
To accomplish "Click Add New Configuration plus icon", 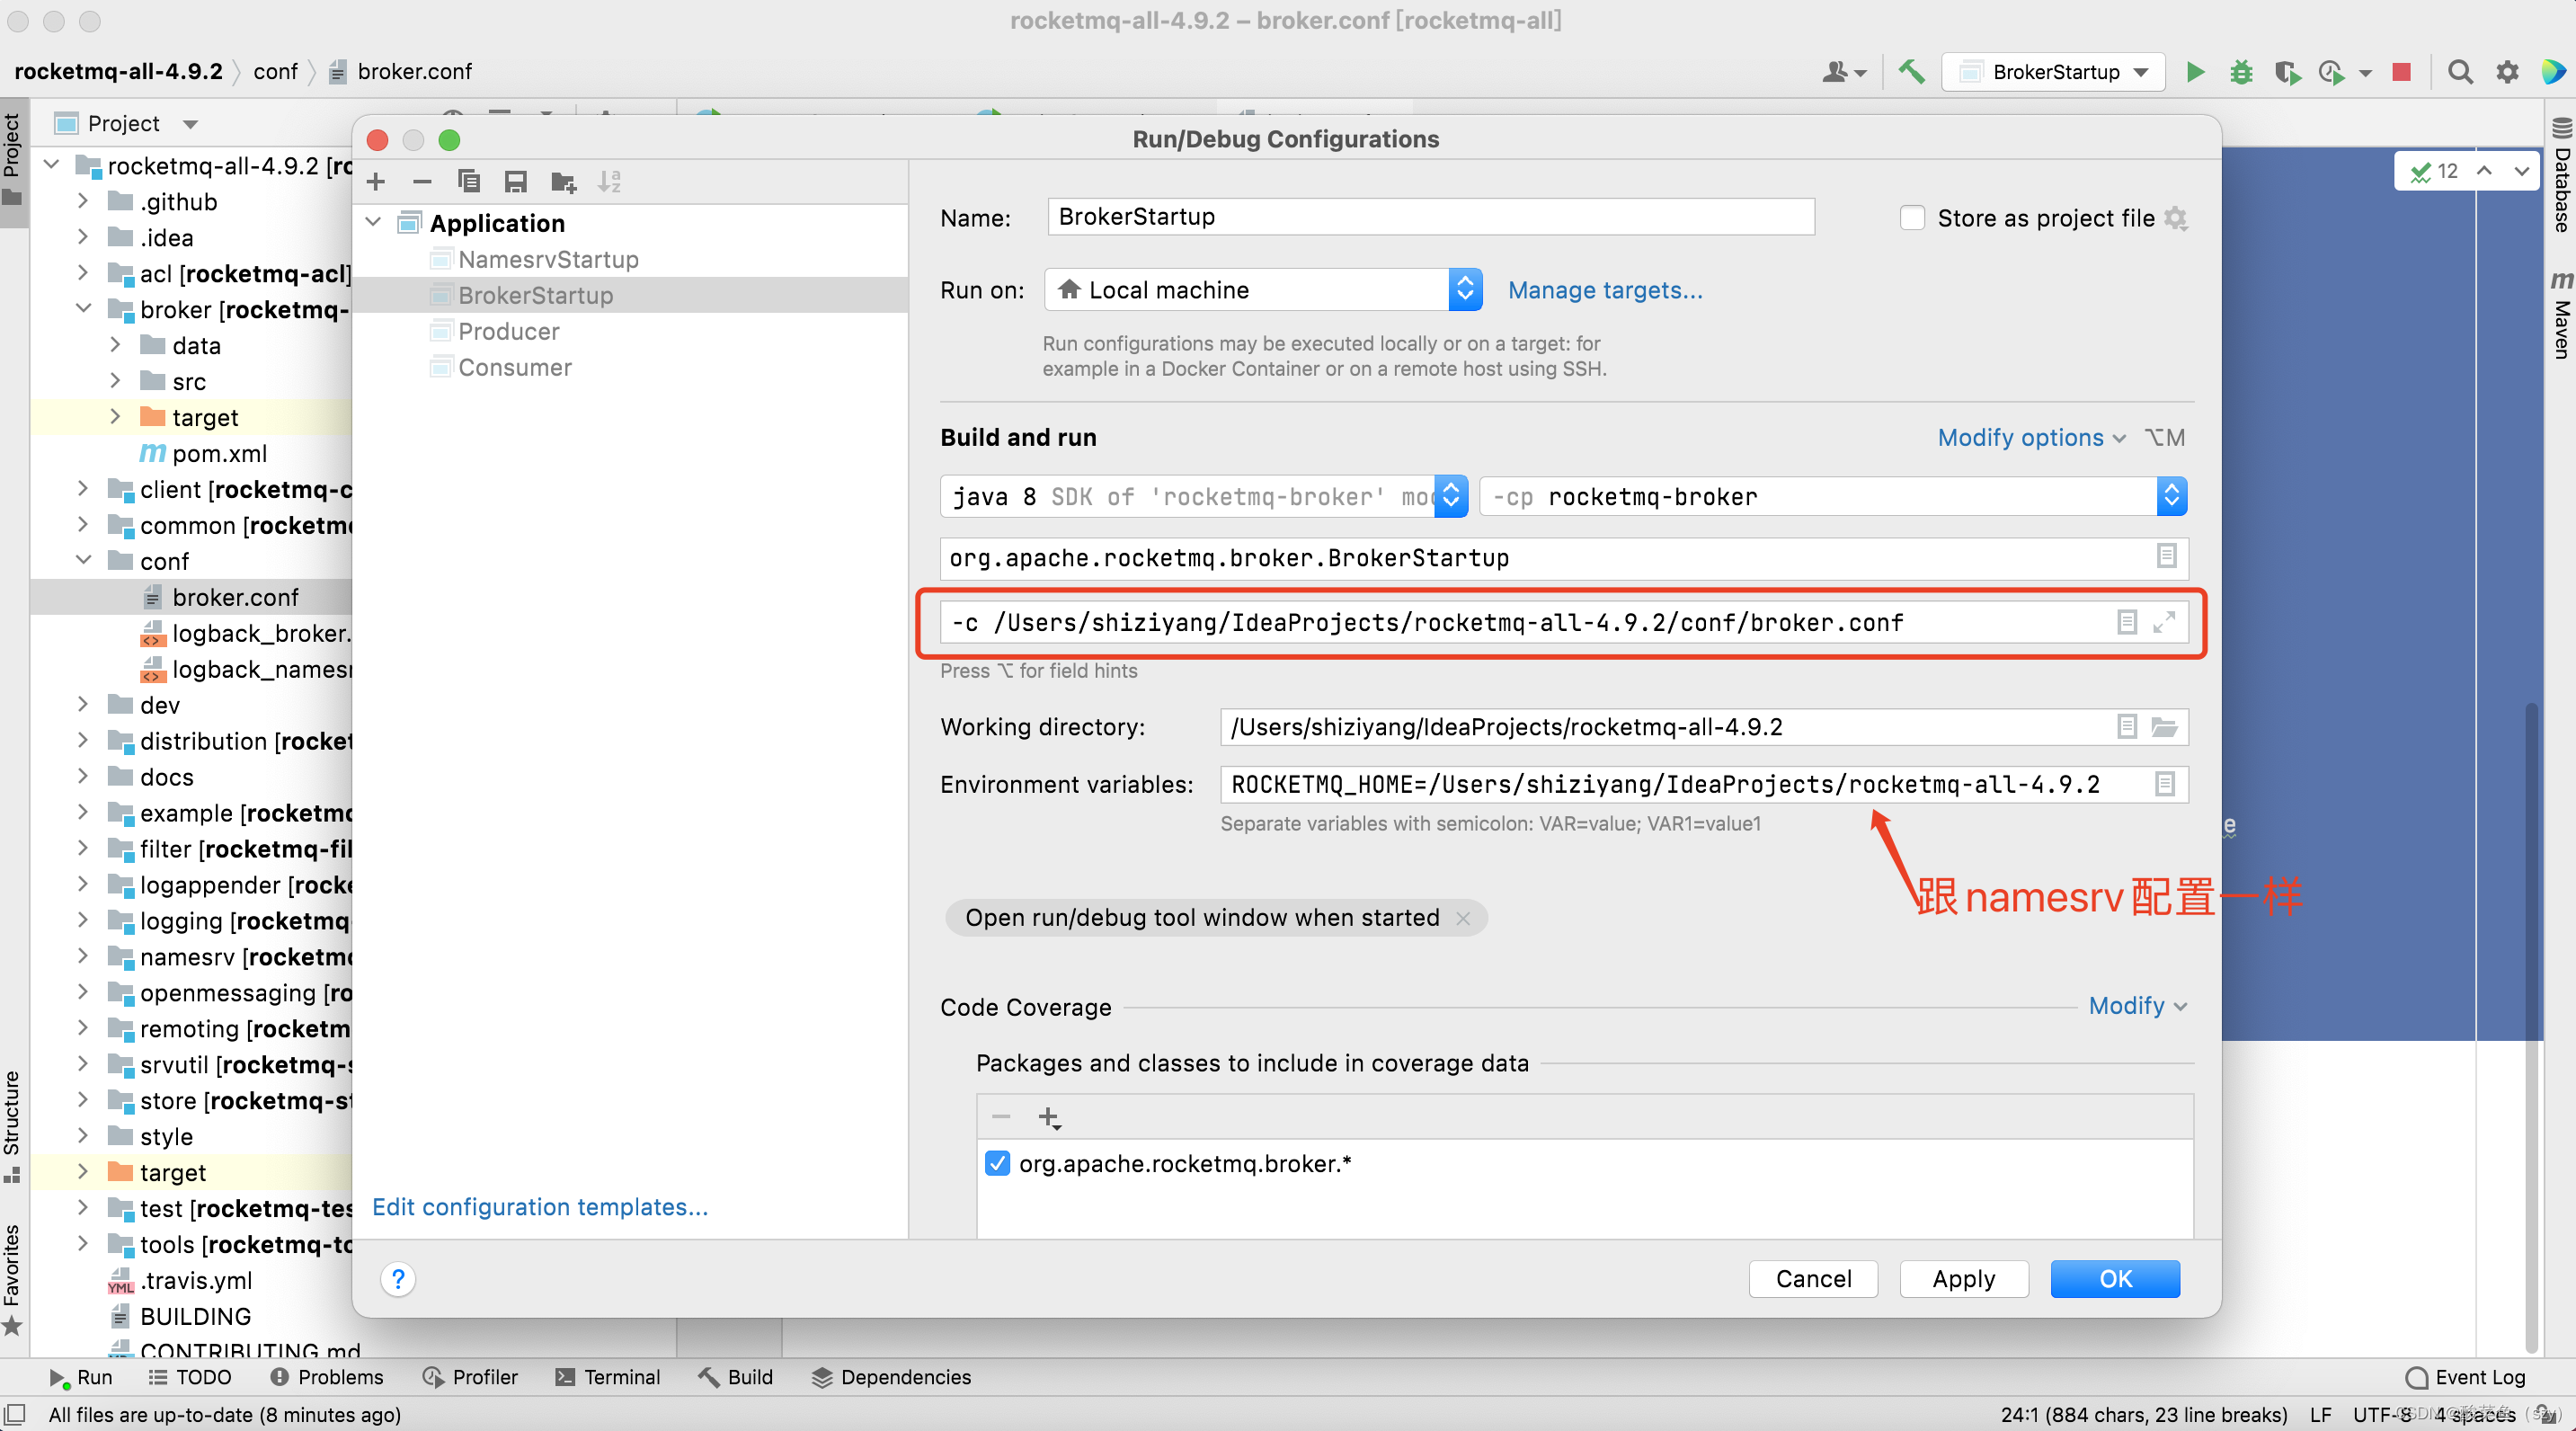I will click(376, 182).
